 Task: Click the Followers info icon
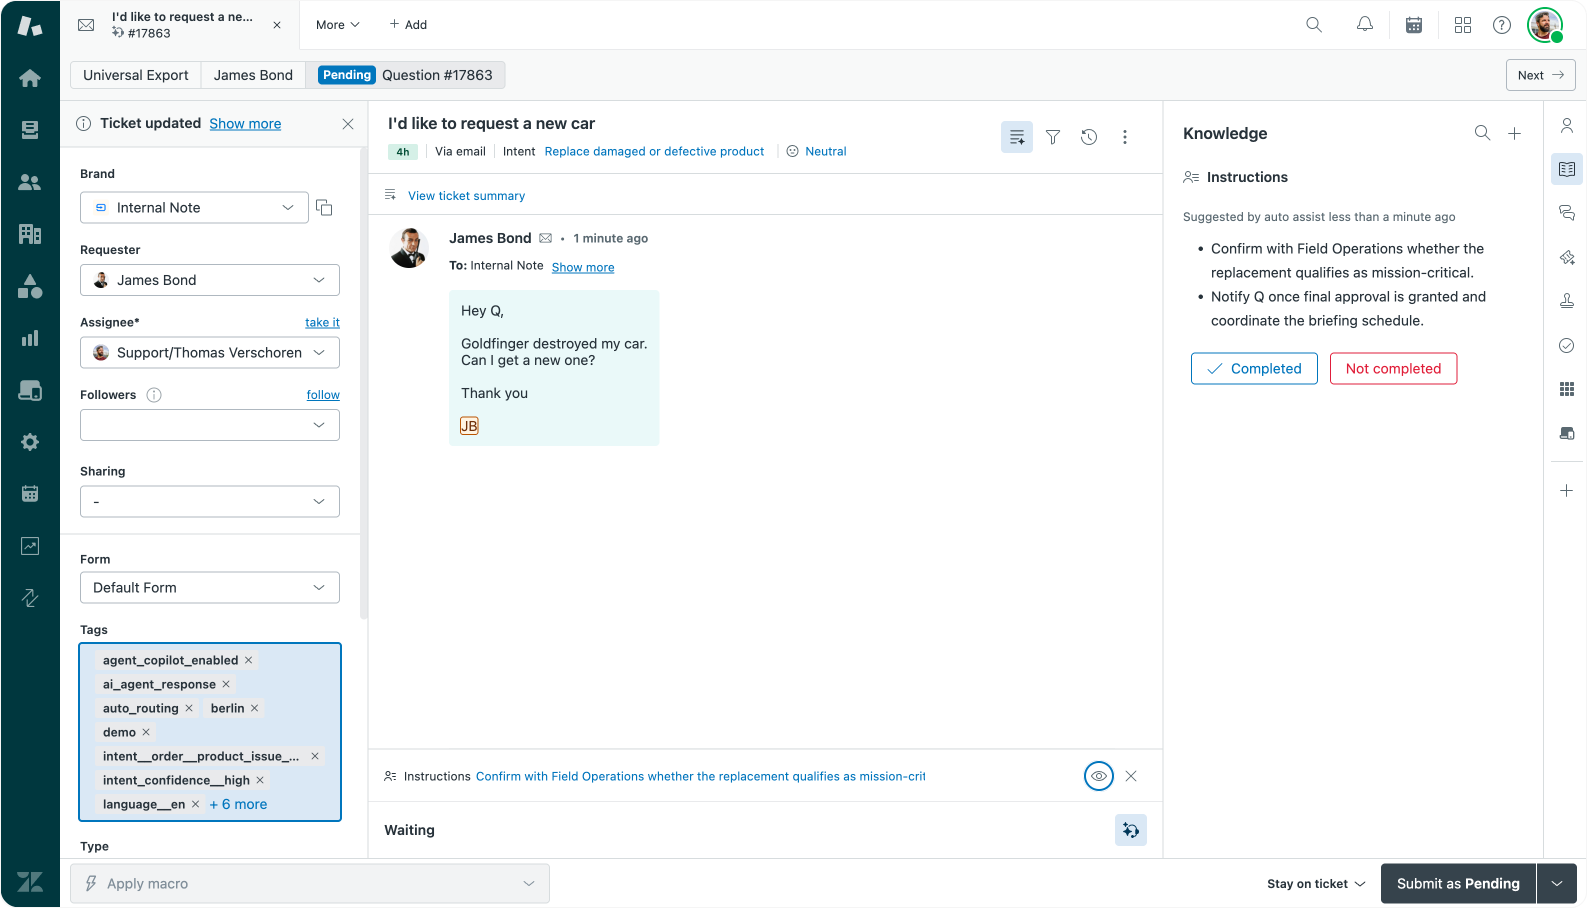154,395
